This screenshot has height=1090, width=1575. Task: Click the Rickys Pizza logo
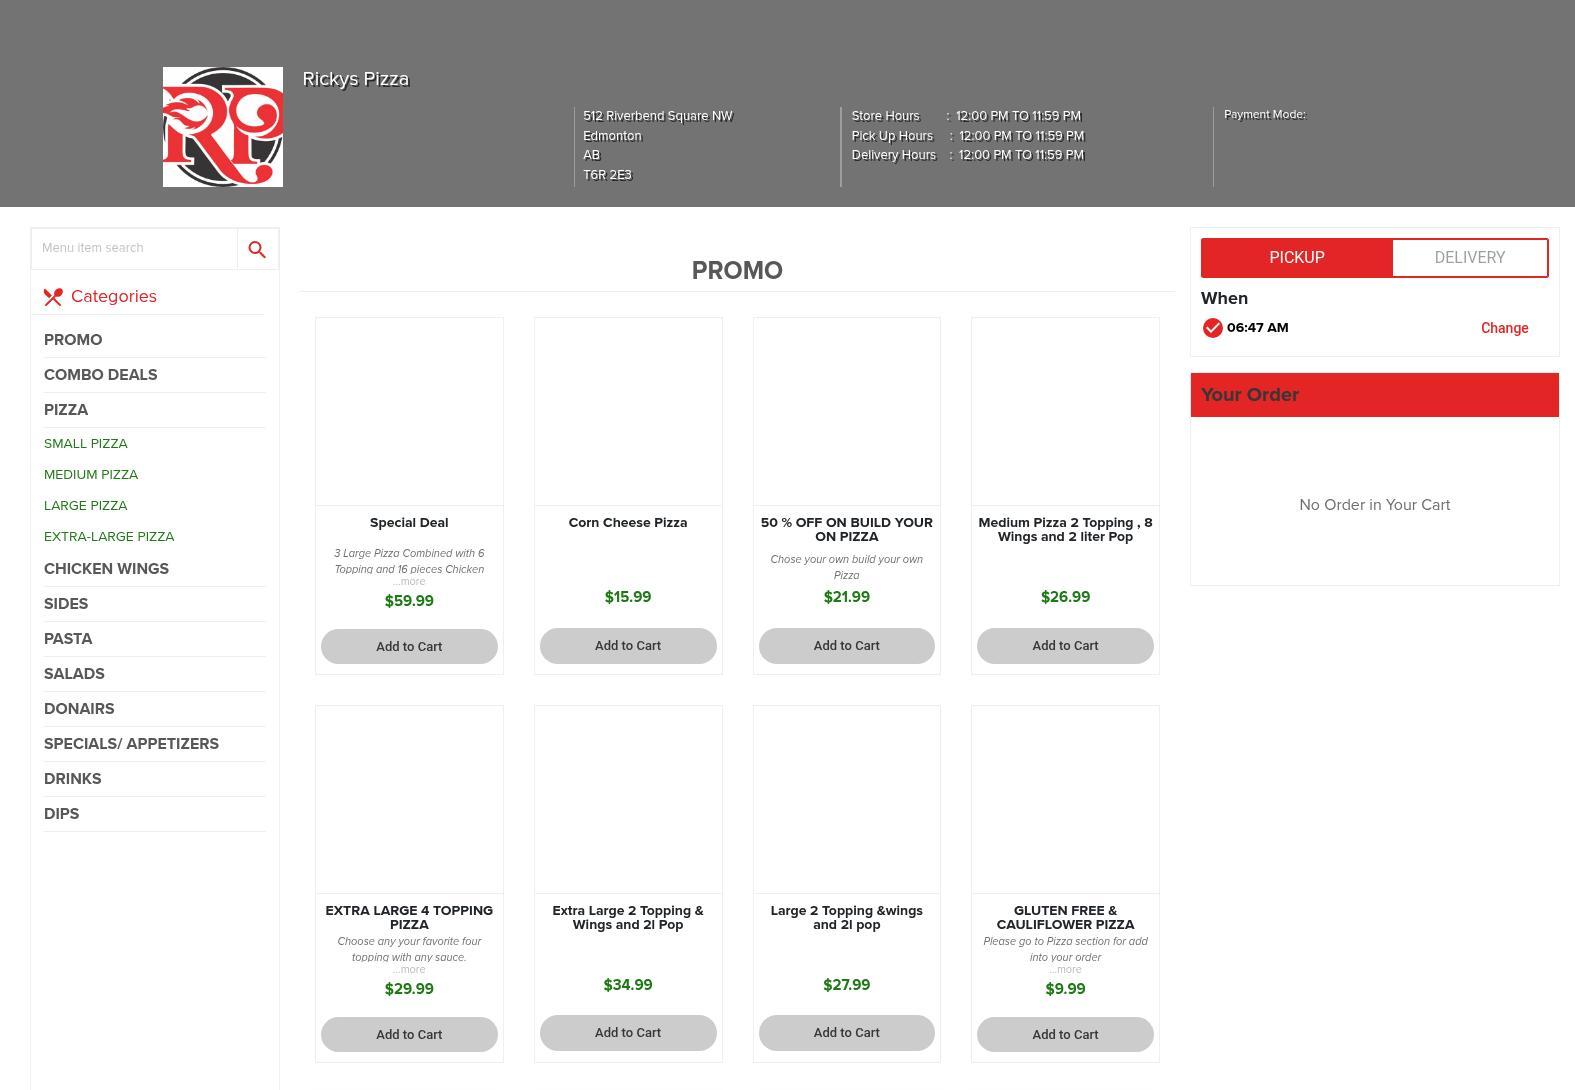pyautogui.click(x=222, y=127)
